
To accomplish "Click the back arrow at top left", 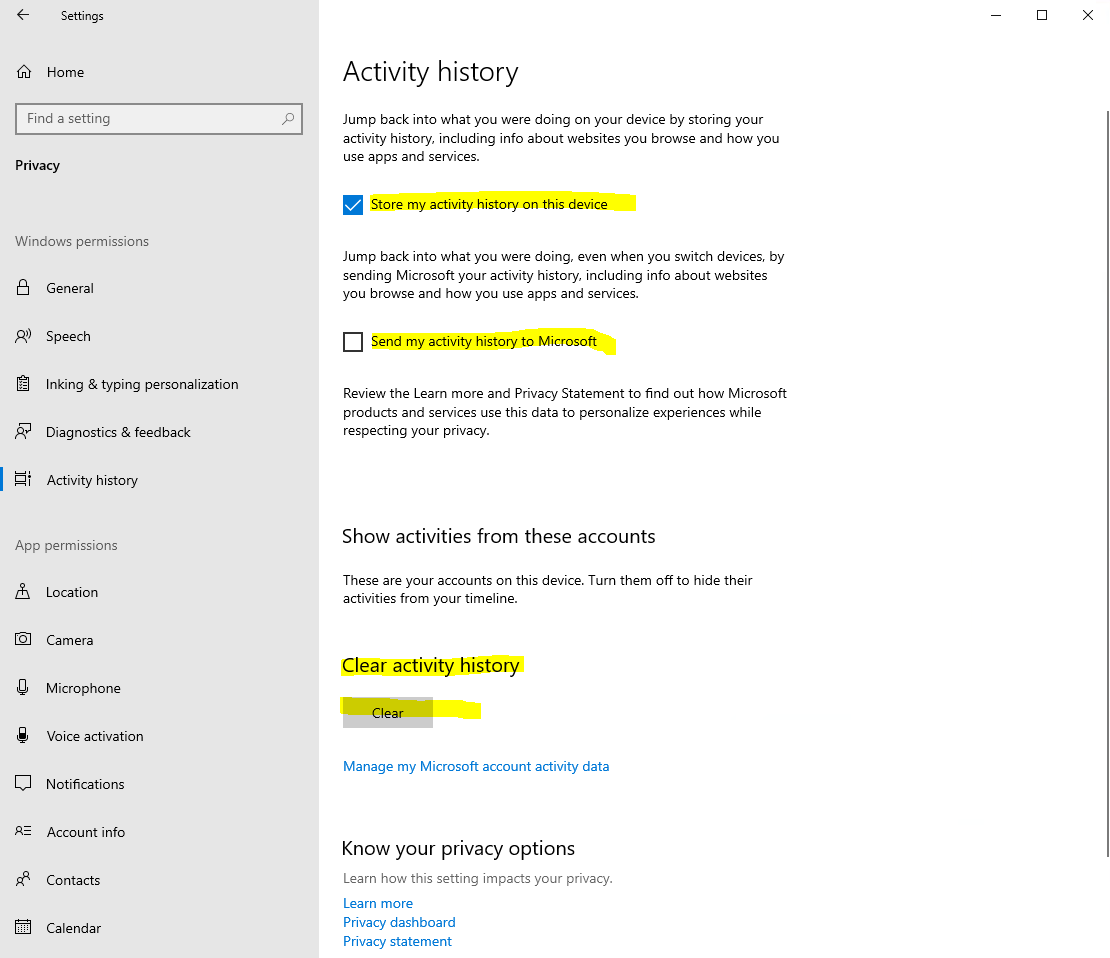I will (22, 15).
